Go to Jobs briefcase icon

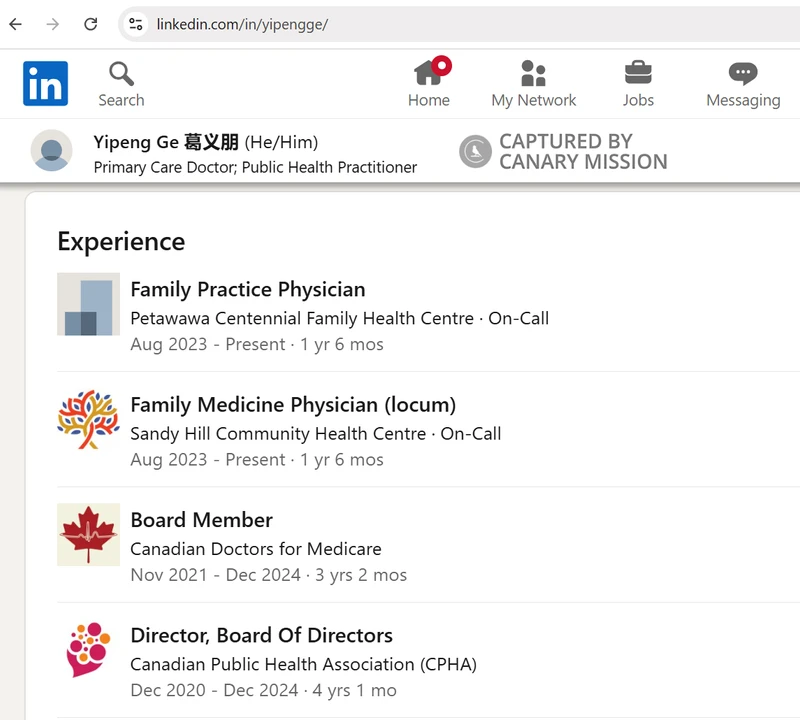[x=638, y=72]
